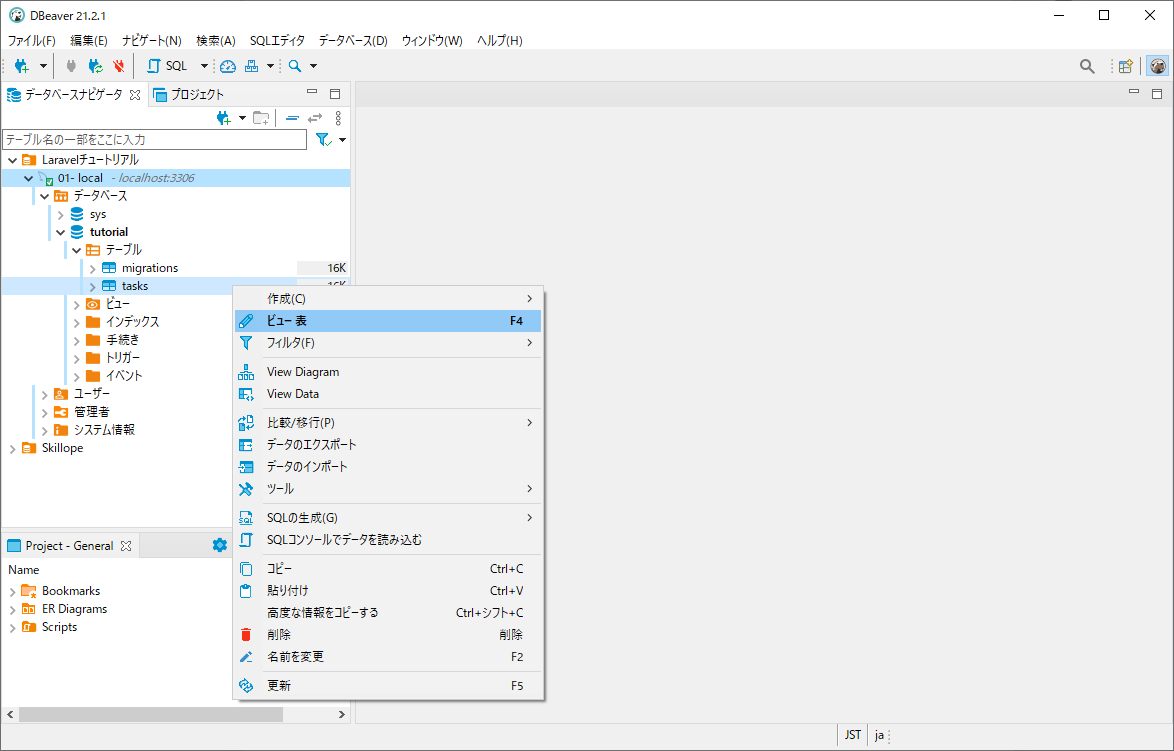Click the Reconnect icon in the main toolbar
The image size is (1174, 751).
[96, 66]
